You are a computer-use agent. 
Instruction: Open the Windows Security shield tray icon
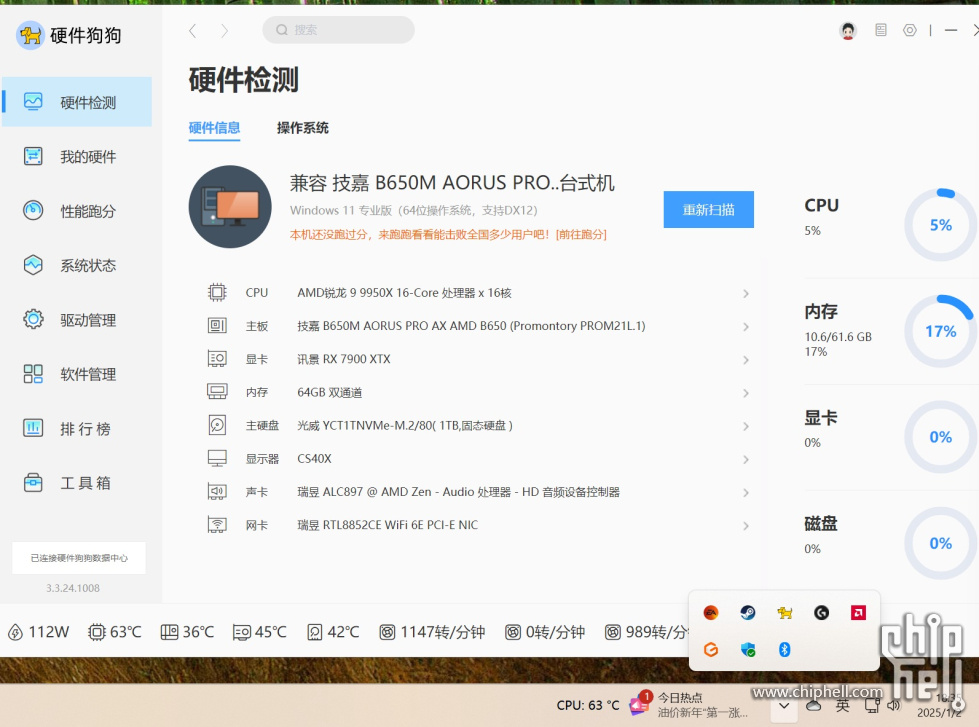747,650
